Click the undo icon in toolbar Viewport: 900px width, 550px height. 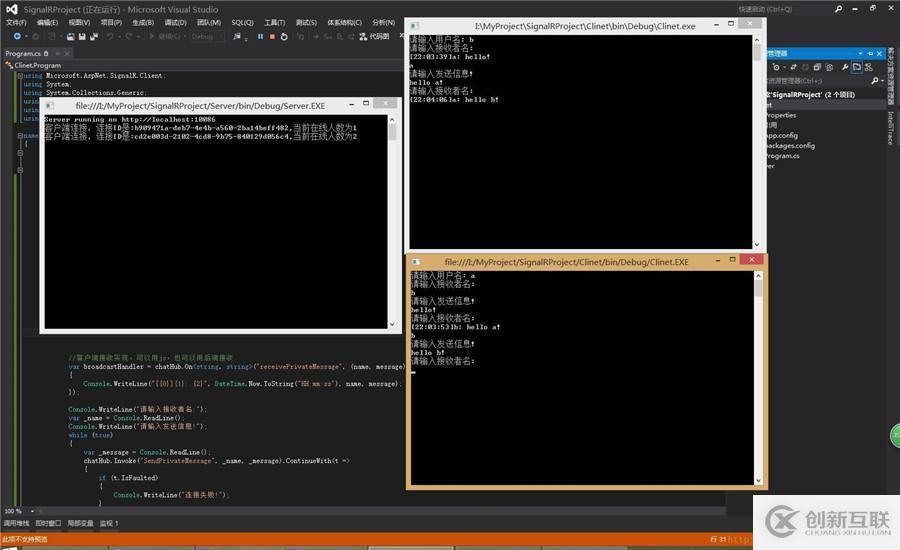click(110, 36)
